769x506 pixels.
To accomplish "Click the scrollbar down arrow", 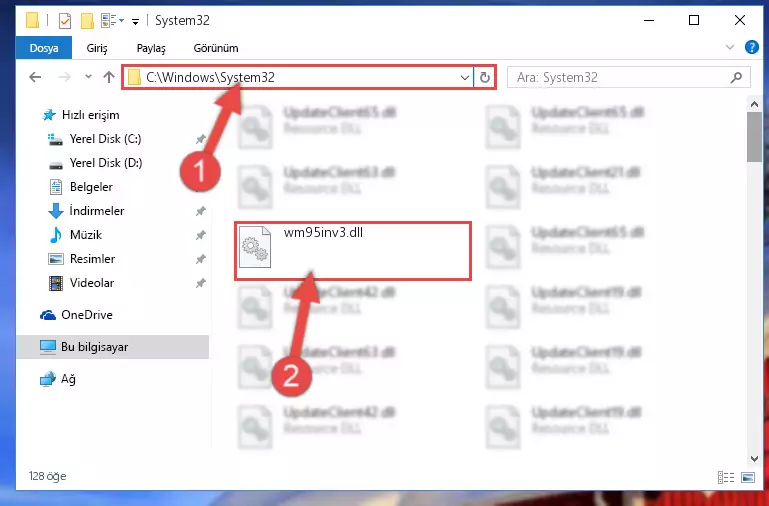I will click(x=754, y=459).
